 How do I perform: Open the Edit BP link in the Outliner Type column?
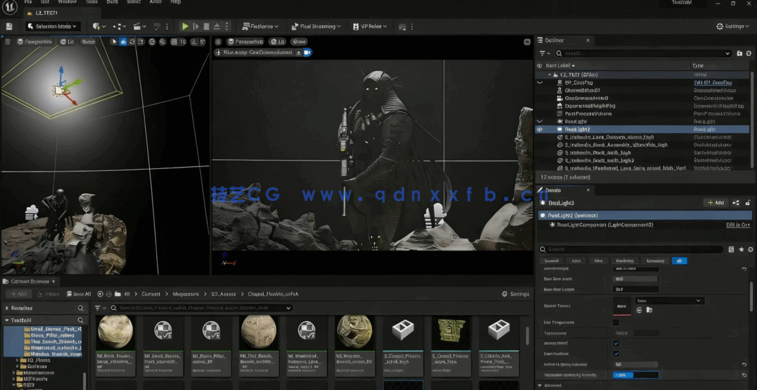(713, 83)
